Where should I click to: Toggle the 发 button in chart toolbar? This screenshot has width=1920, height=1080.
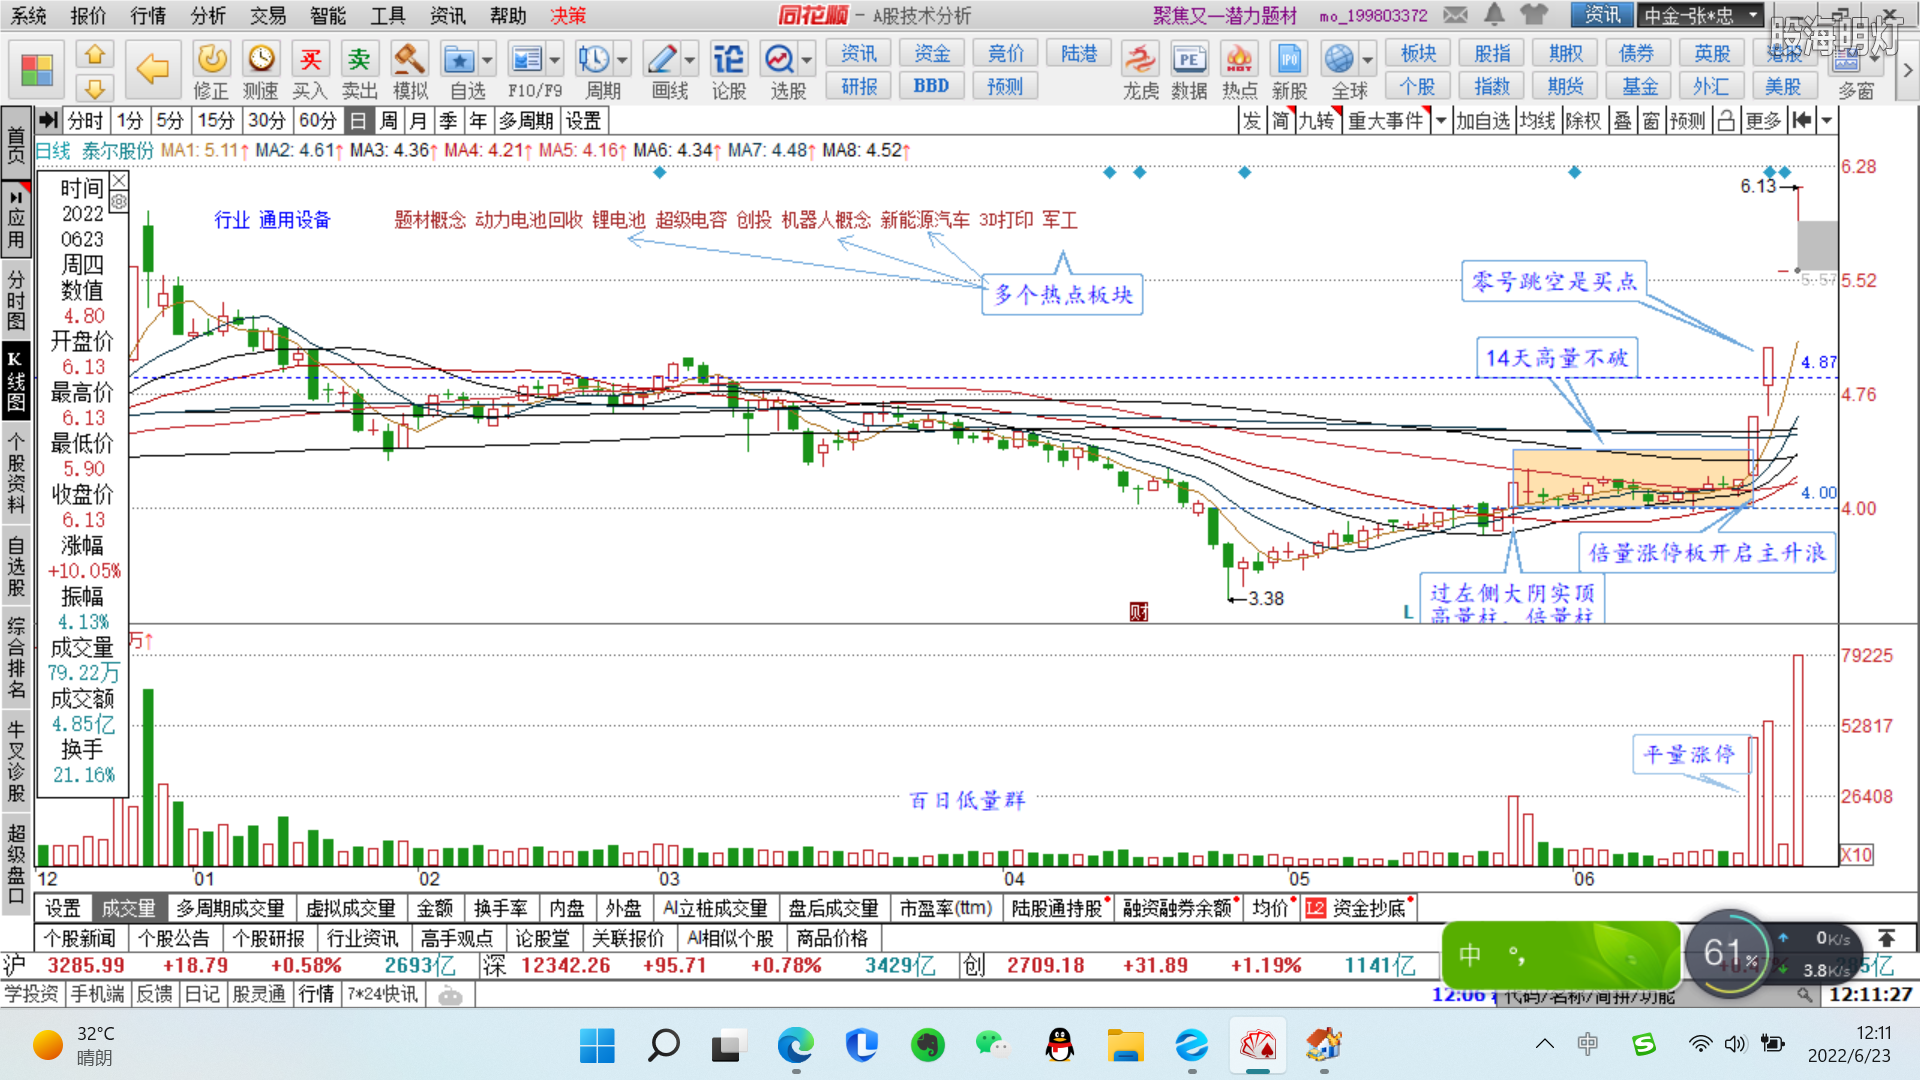(1252, 121)
